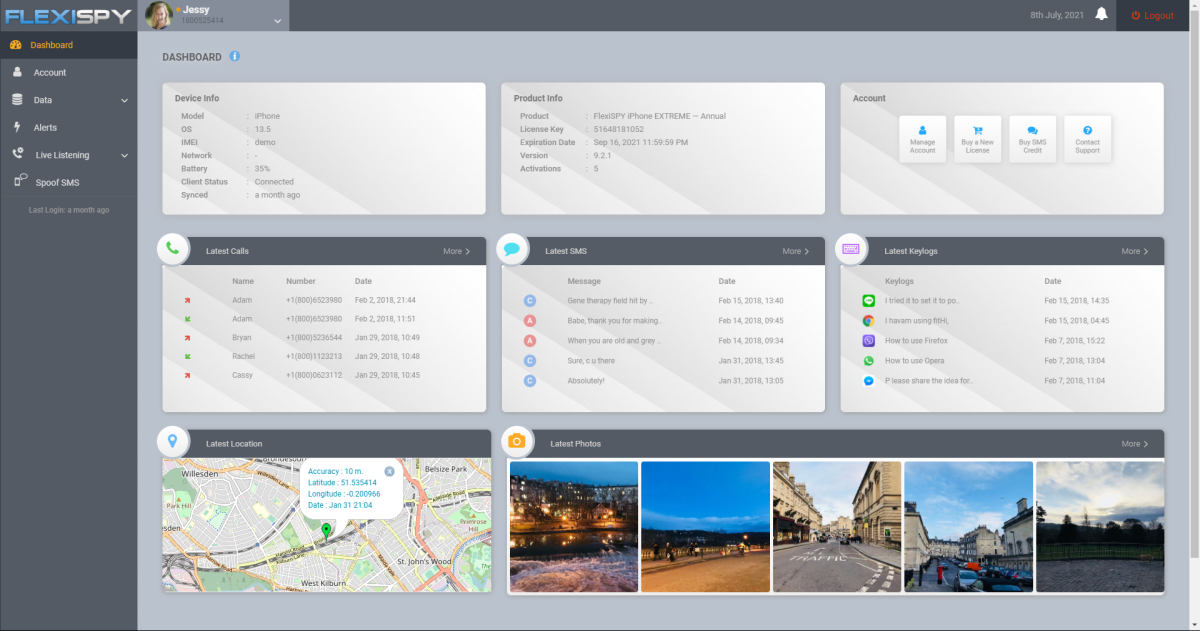Open More in Latest Calls
The height and width of the screenshot is (631, 1200).
(x=456, y=252)
